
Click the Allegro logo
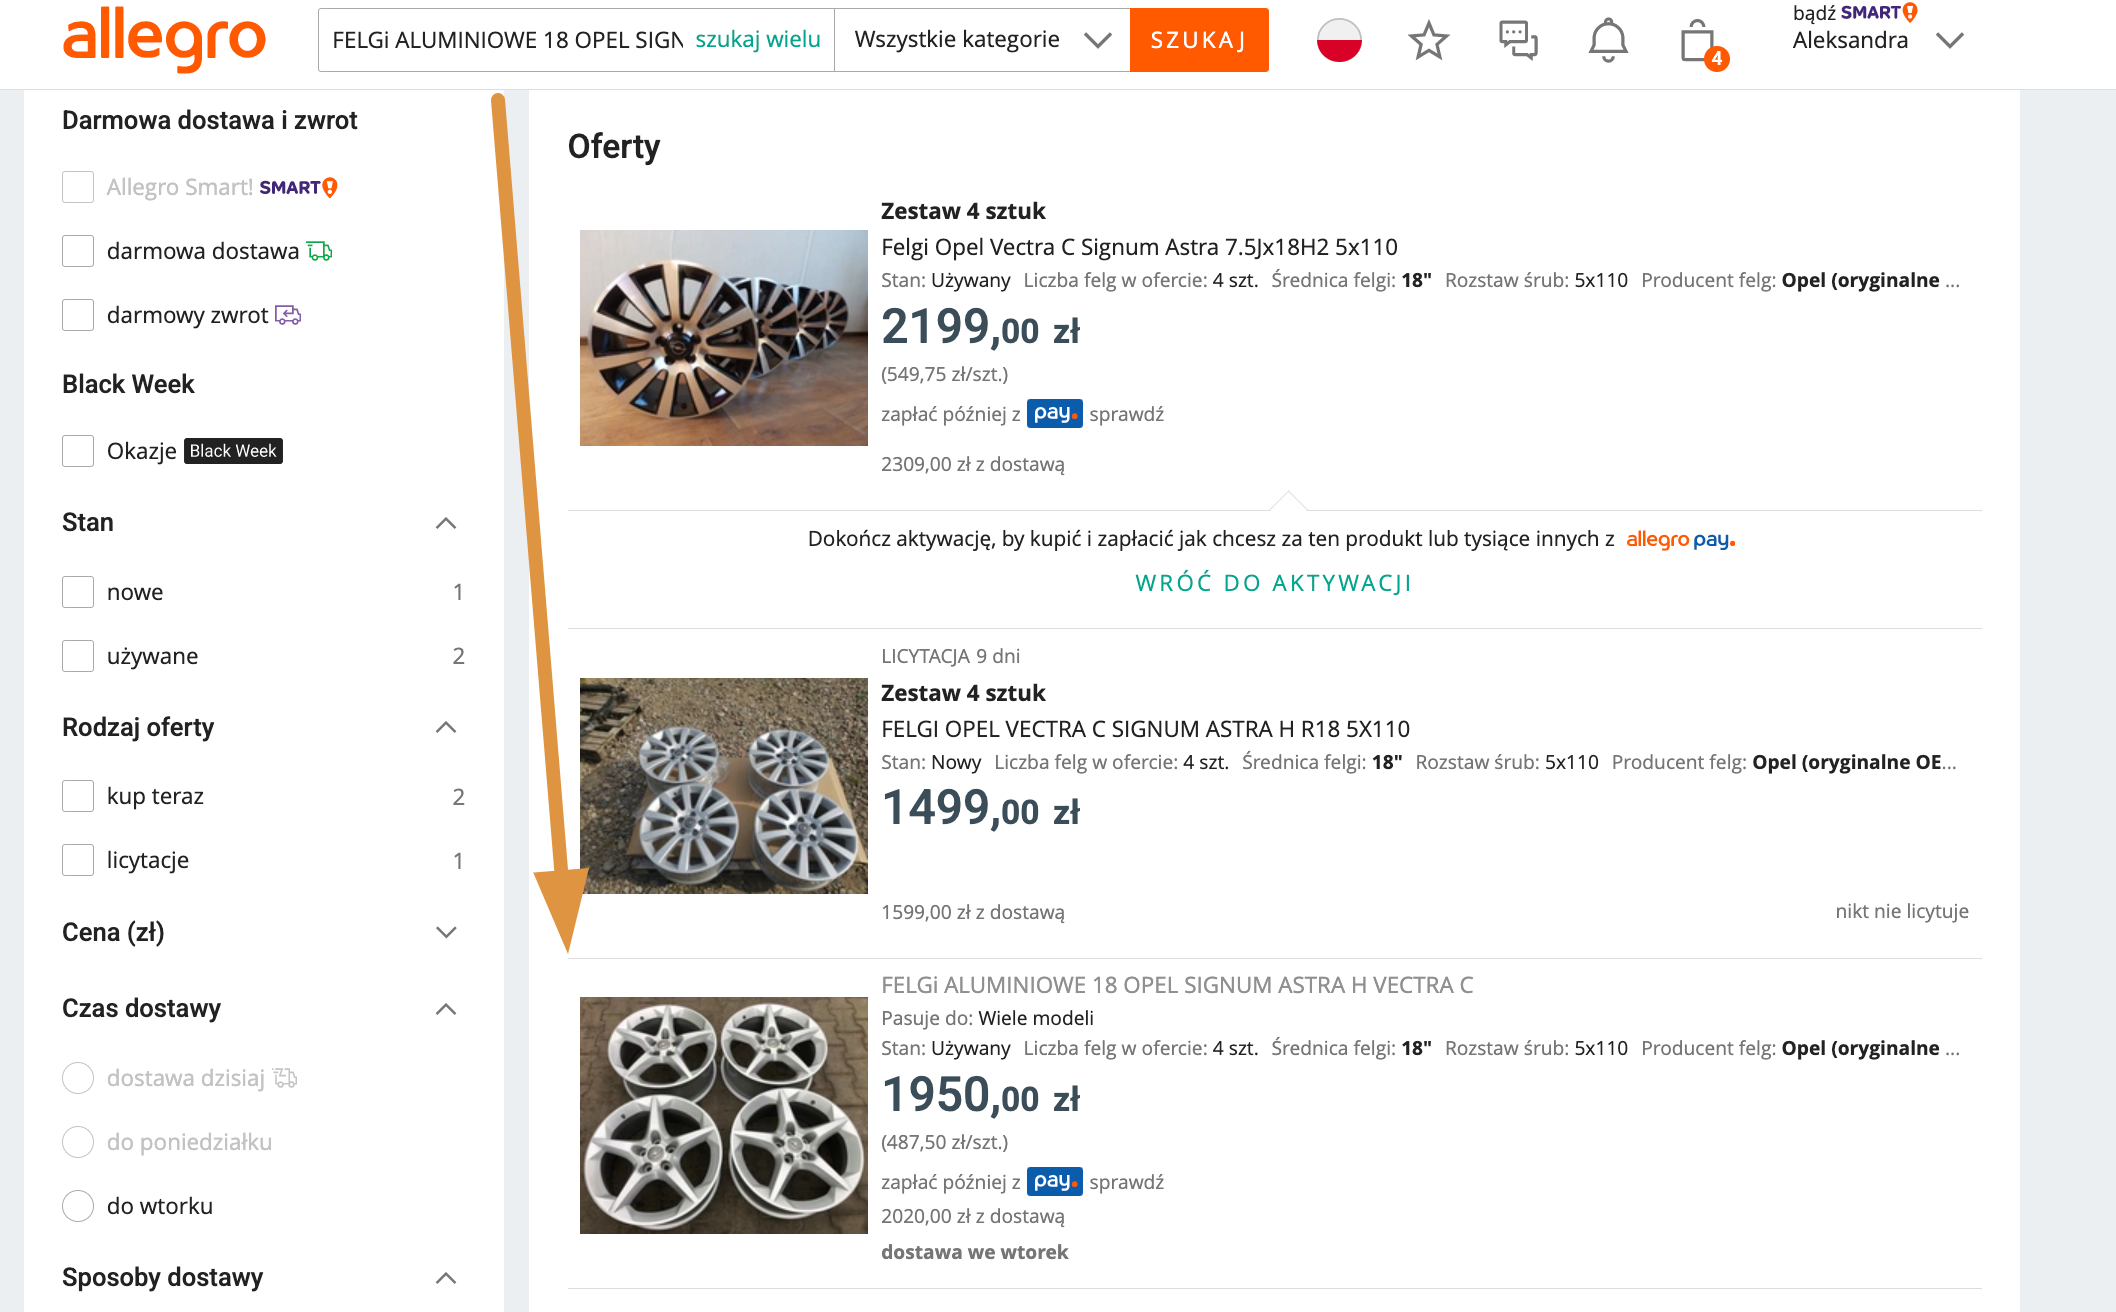(x=164, y=40)
